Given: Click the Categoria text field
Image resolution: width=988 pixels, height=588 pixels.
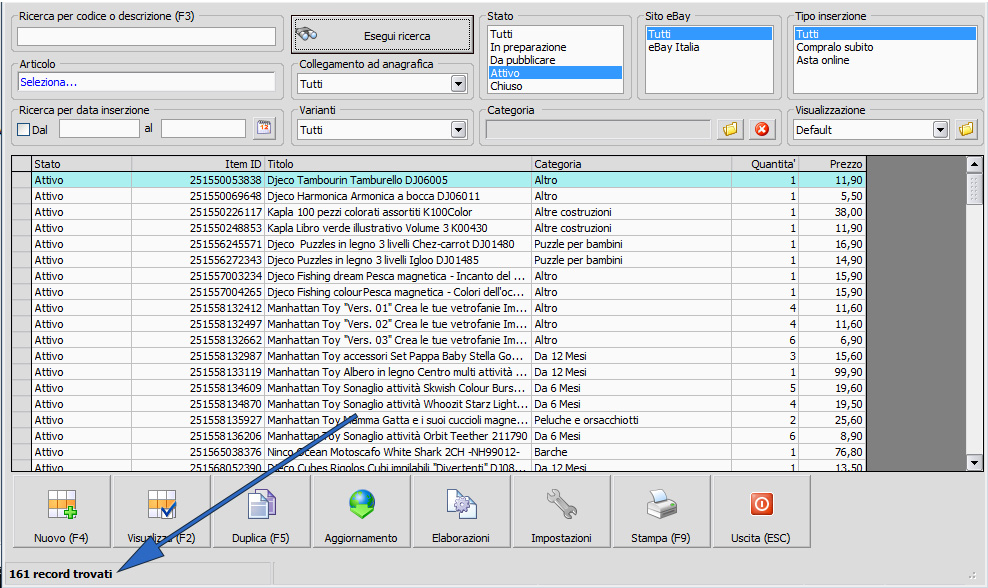Looking at the screenshot, I should [x=598, y=129].
